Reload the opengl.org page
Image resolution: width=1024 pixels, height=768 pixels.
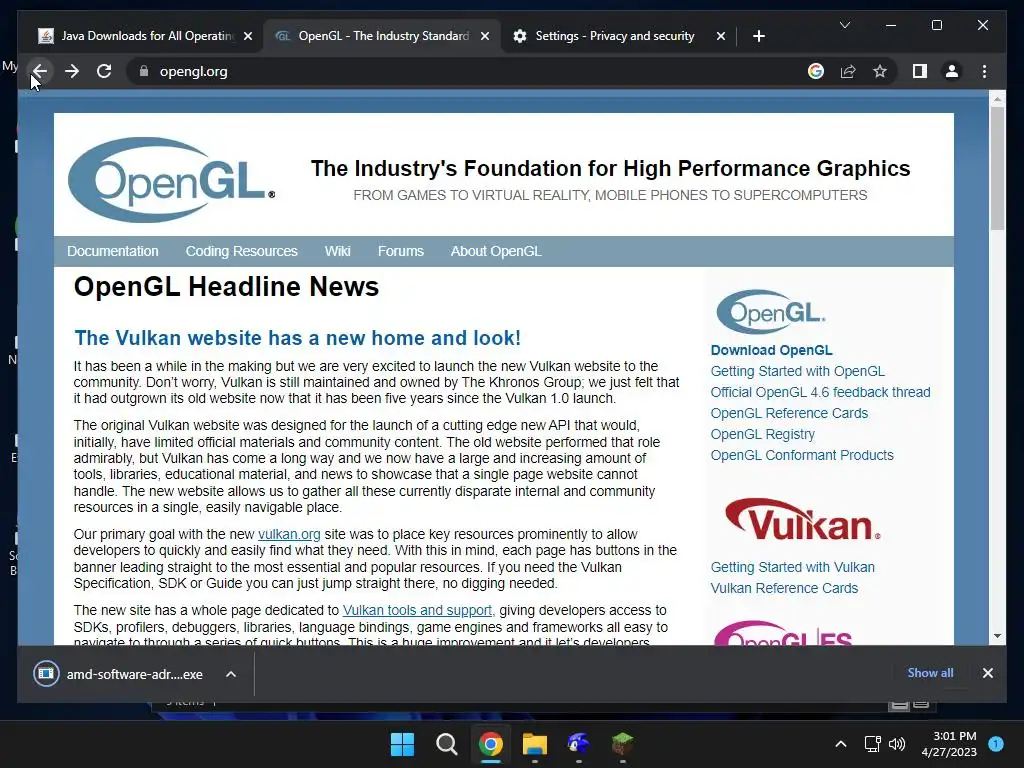click(104, 71)
